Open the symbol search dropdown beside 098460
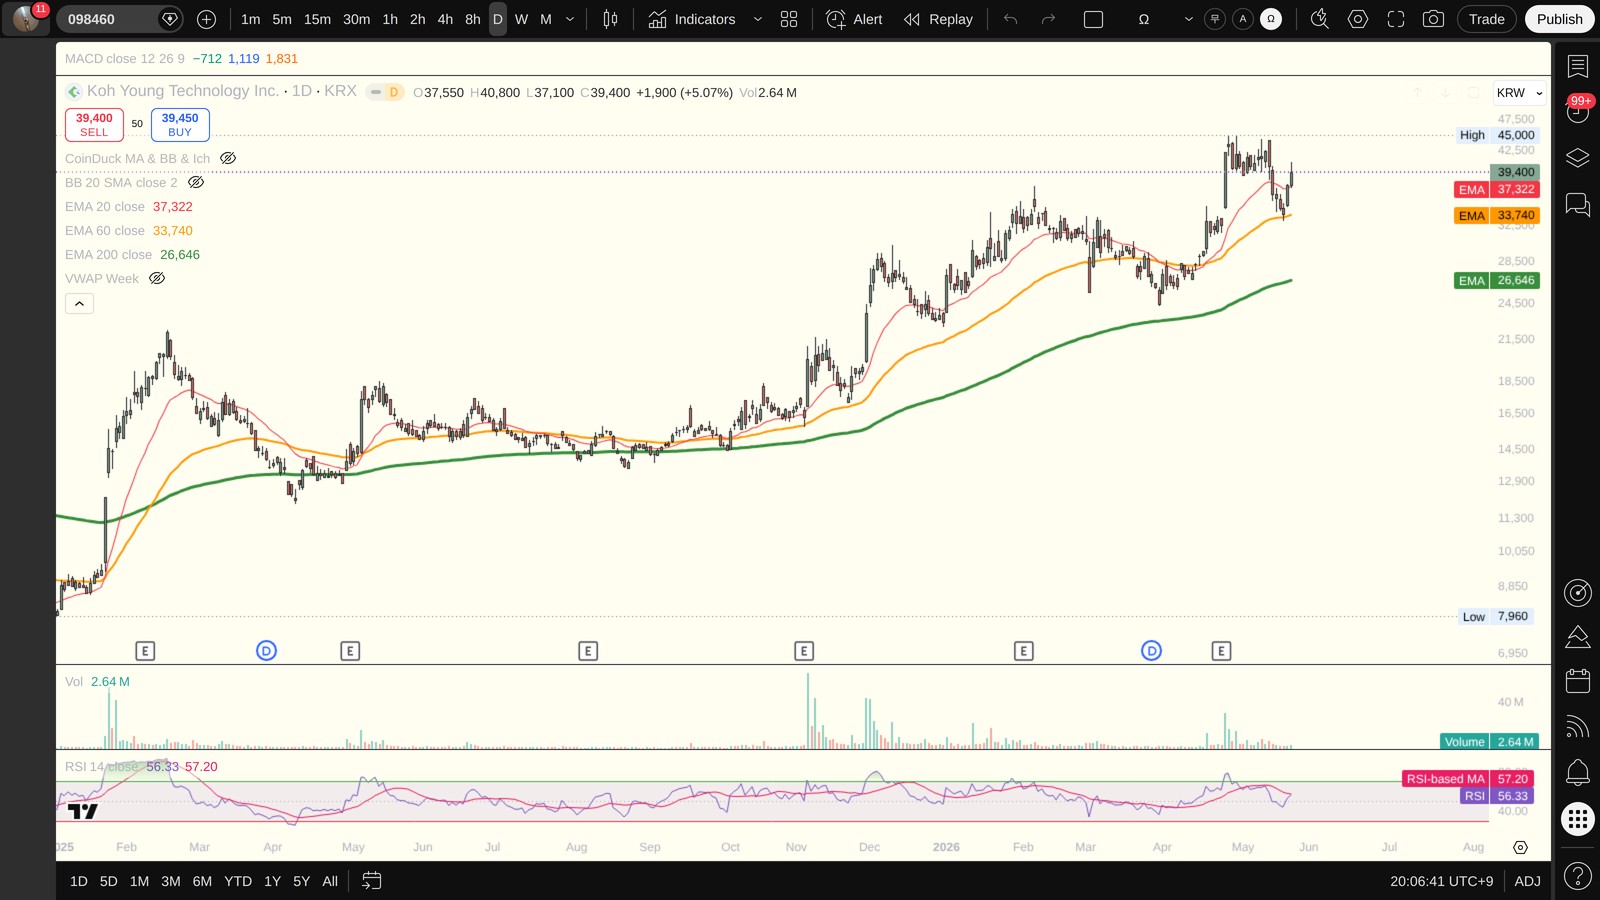This screenshot has height=900, width=1600. [170, 19]
